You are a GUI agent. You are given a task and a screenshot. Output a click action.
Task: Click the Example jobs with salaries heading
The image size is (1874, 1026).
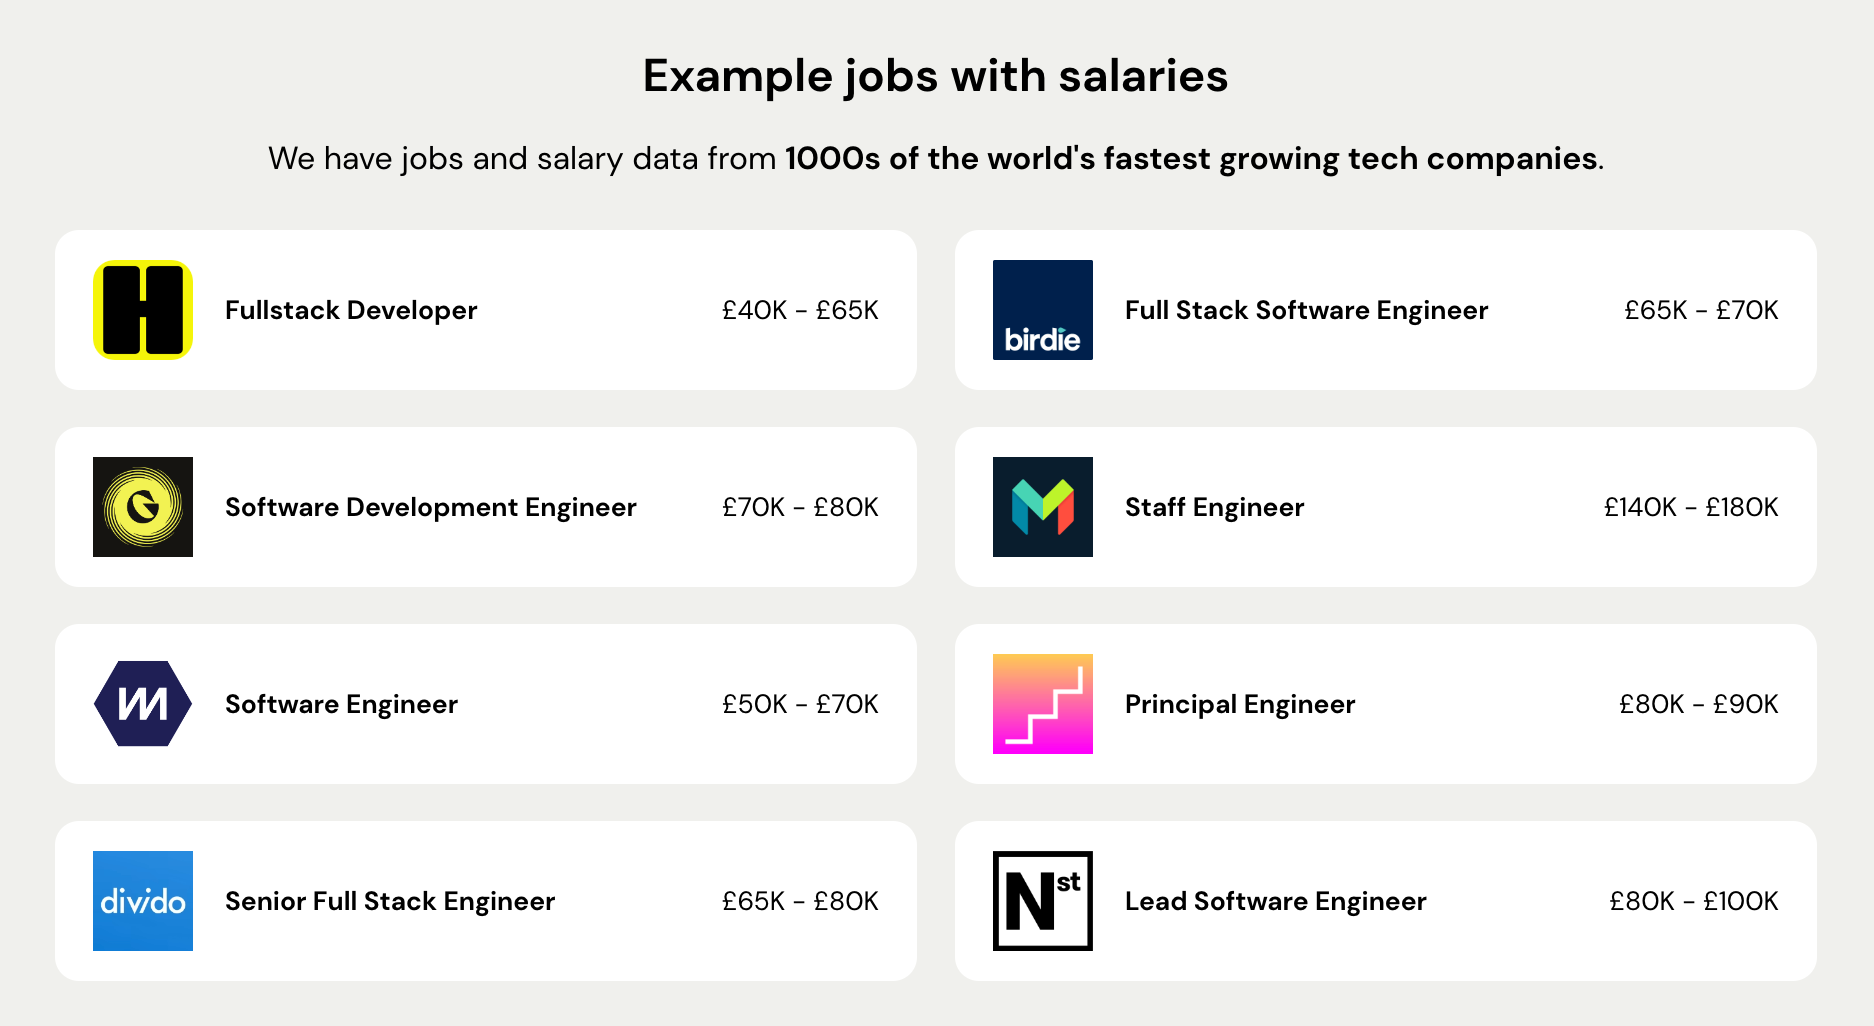pyautogui.click(x=936, y=76)
